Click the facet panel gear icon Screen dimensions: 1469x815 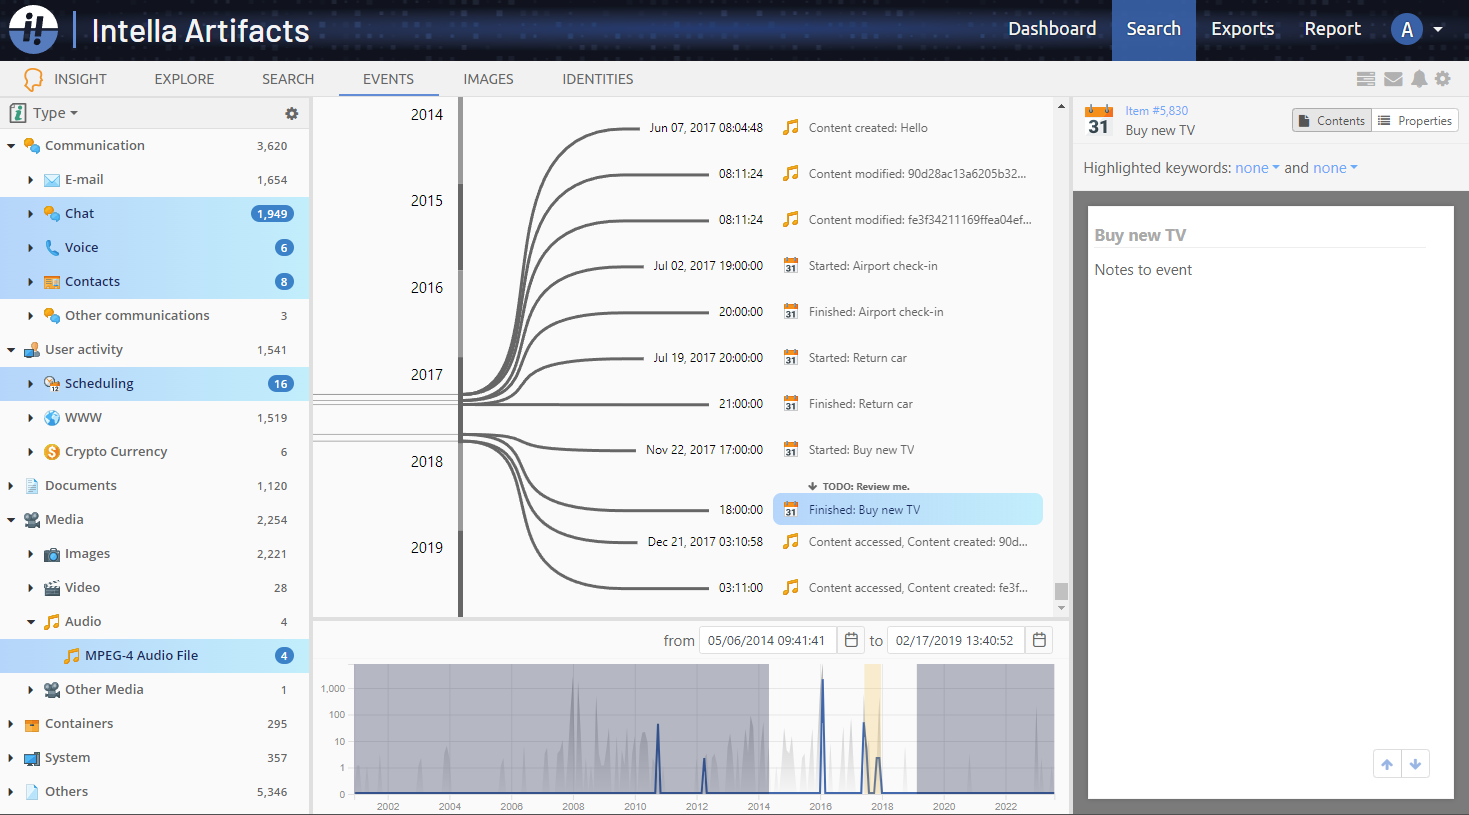[291, 114]
